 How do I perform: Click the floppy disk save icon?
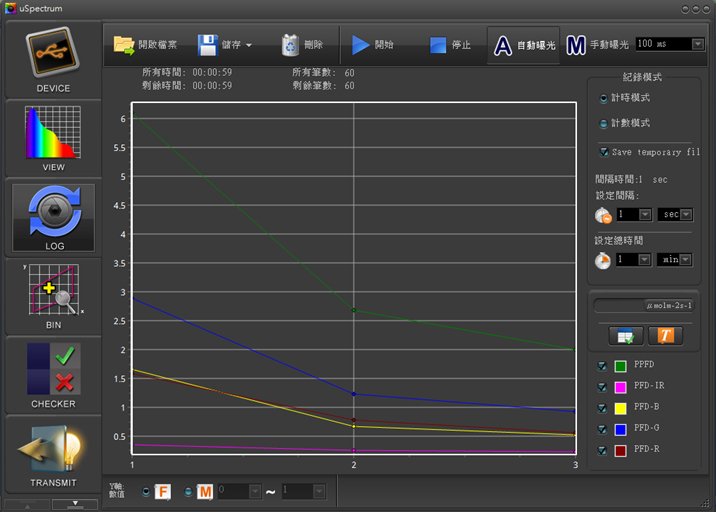207,45
